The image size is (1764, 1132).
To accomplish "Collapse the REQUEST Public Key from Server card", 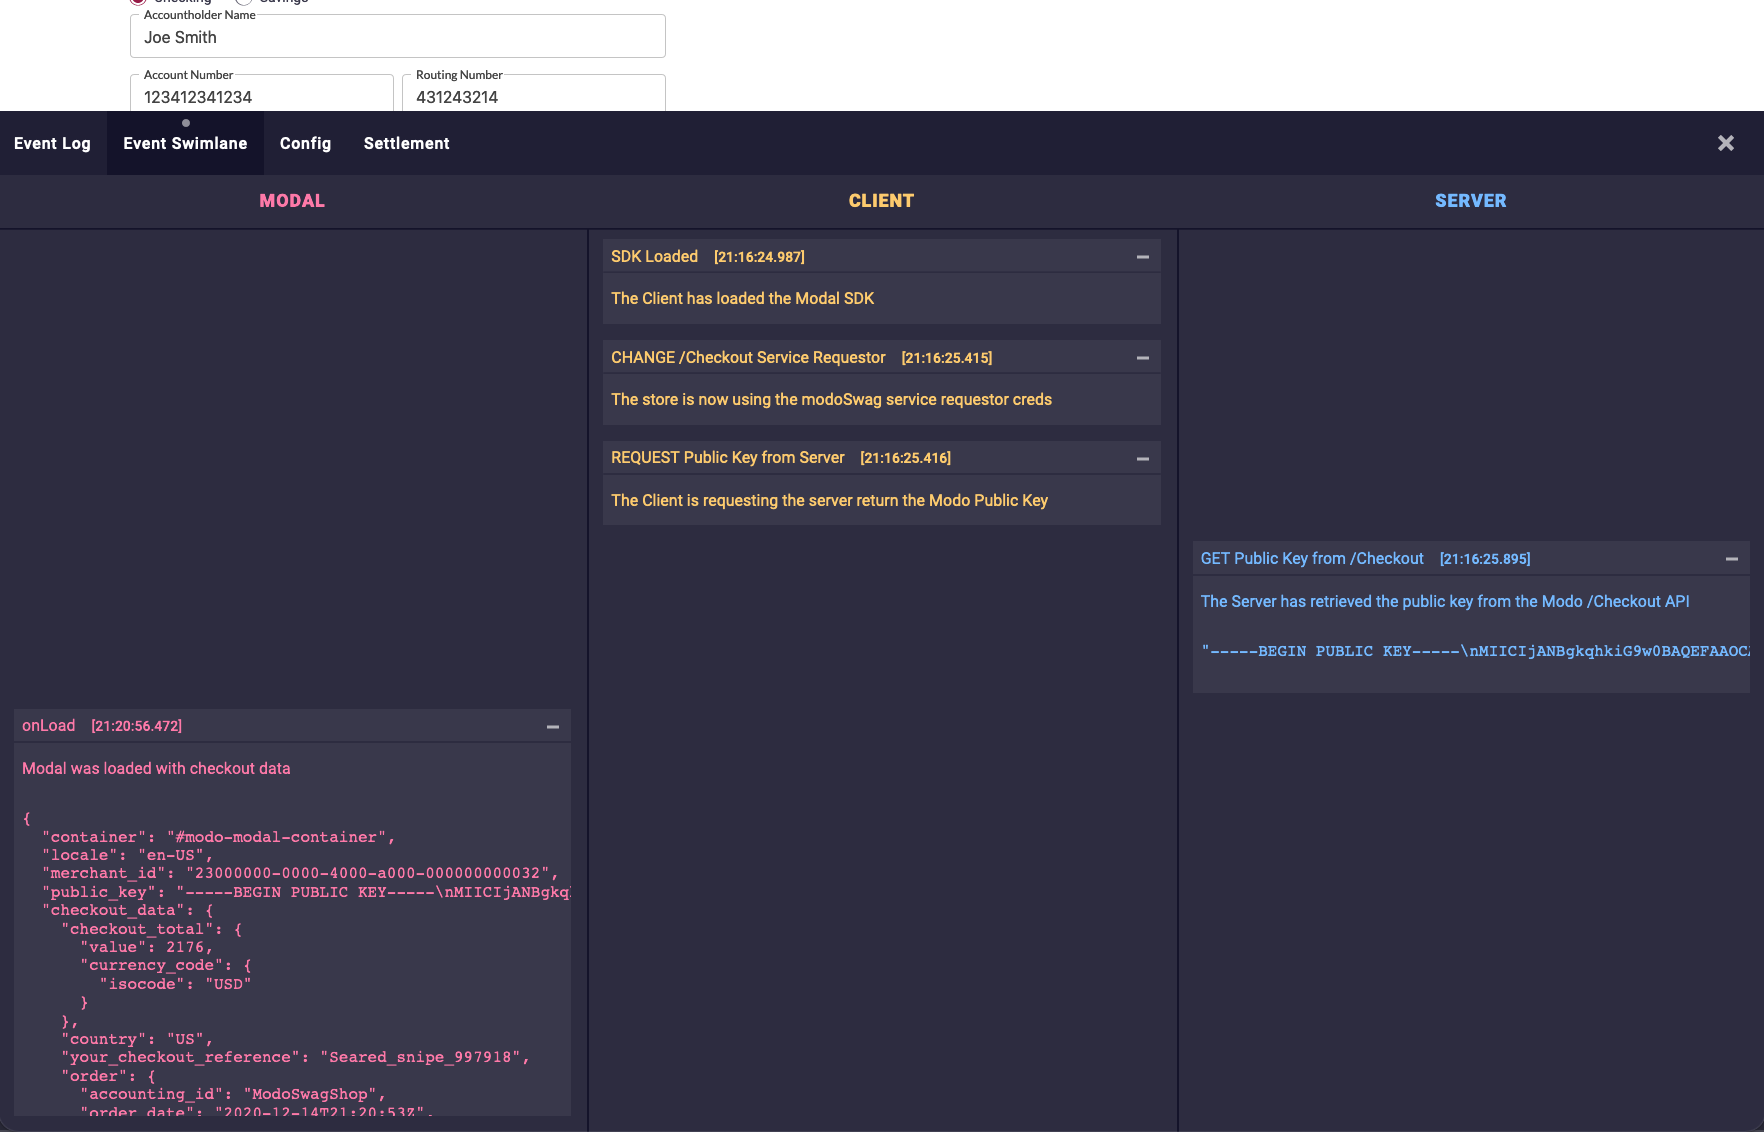I will point(1143,459).
